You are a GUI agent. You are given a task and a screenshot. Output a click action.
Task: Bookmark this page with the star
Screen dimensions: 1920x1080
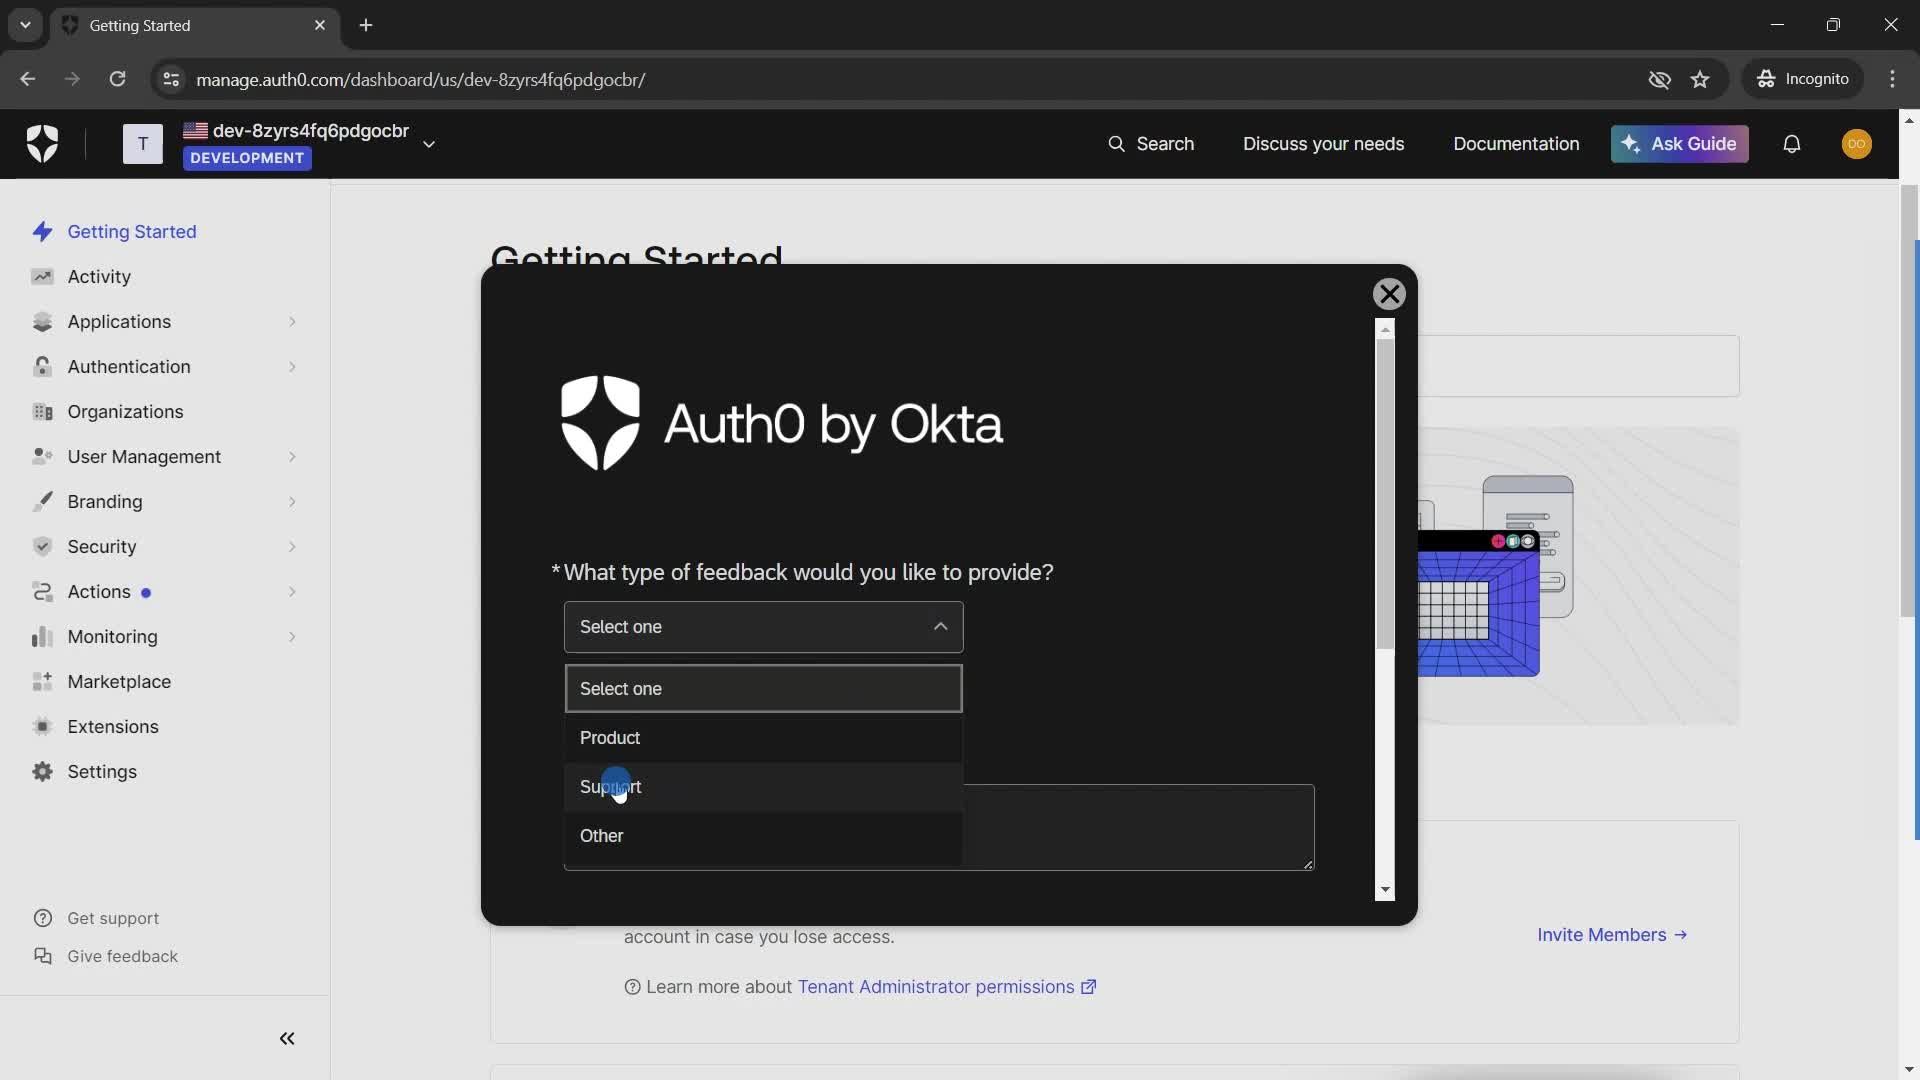1700,79
